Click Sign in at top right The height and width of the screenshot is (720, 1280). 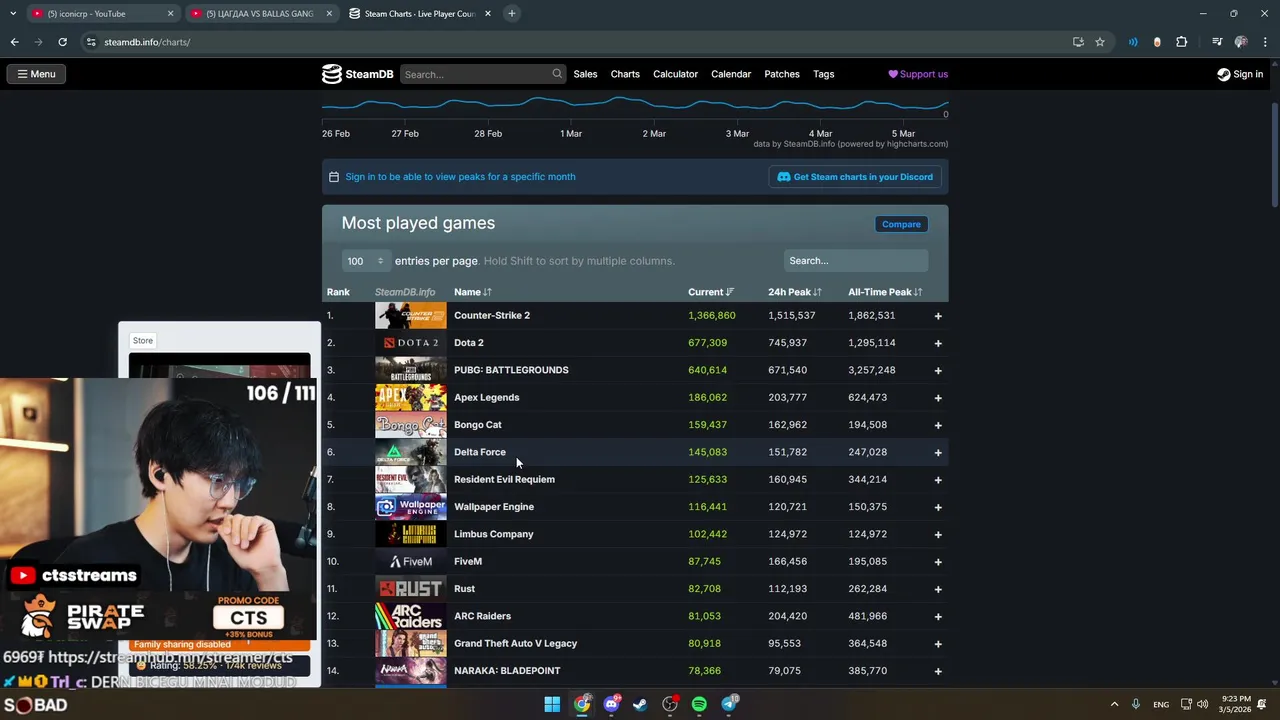pyautogui.click(x=1240, y=74)
